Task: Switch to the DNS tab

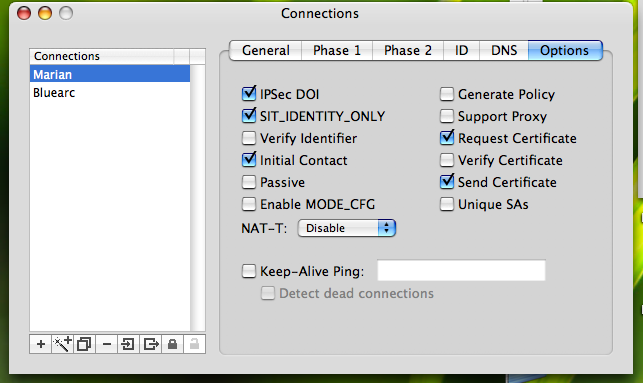Action: (504, 50)
